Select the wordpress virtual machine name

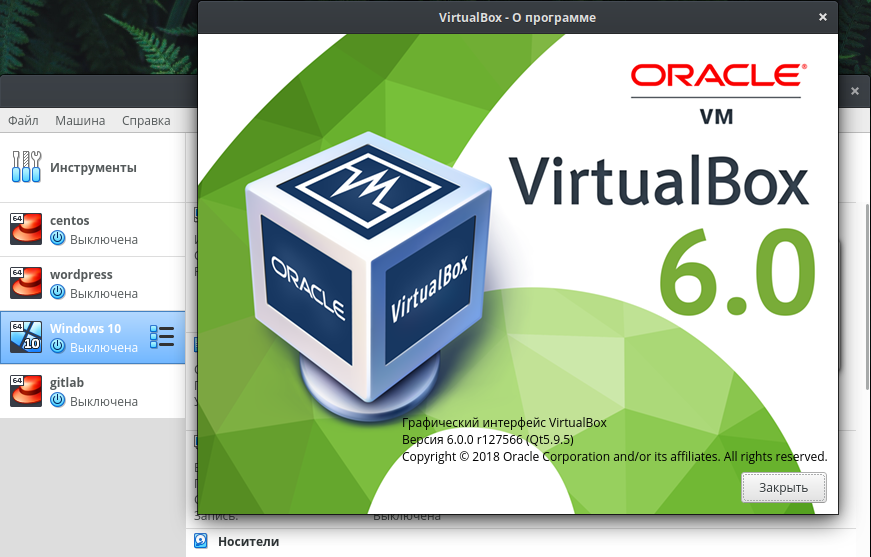(81, 274)
